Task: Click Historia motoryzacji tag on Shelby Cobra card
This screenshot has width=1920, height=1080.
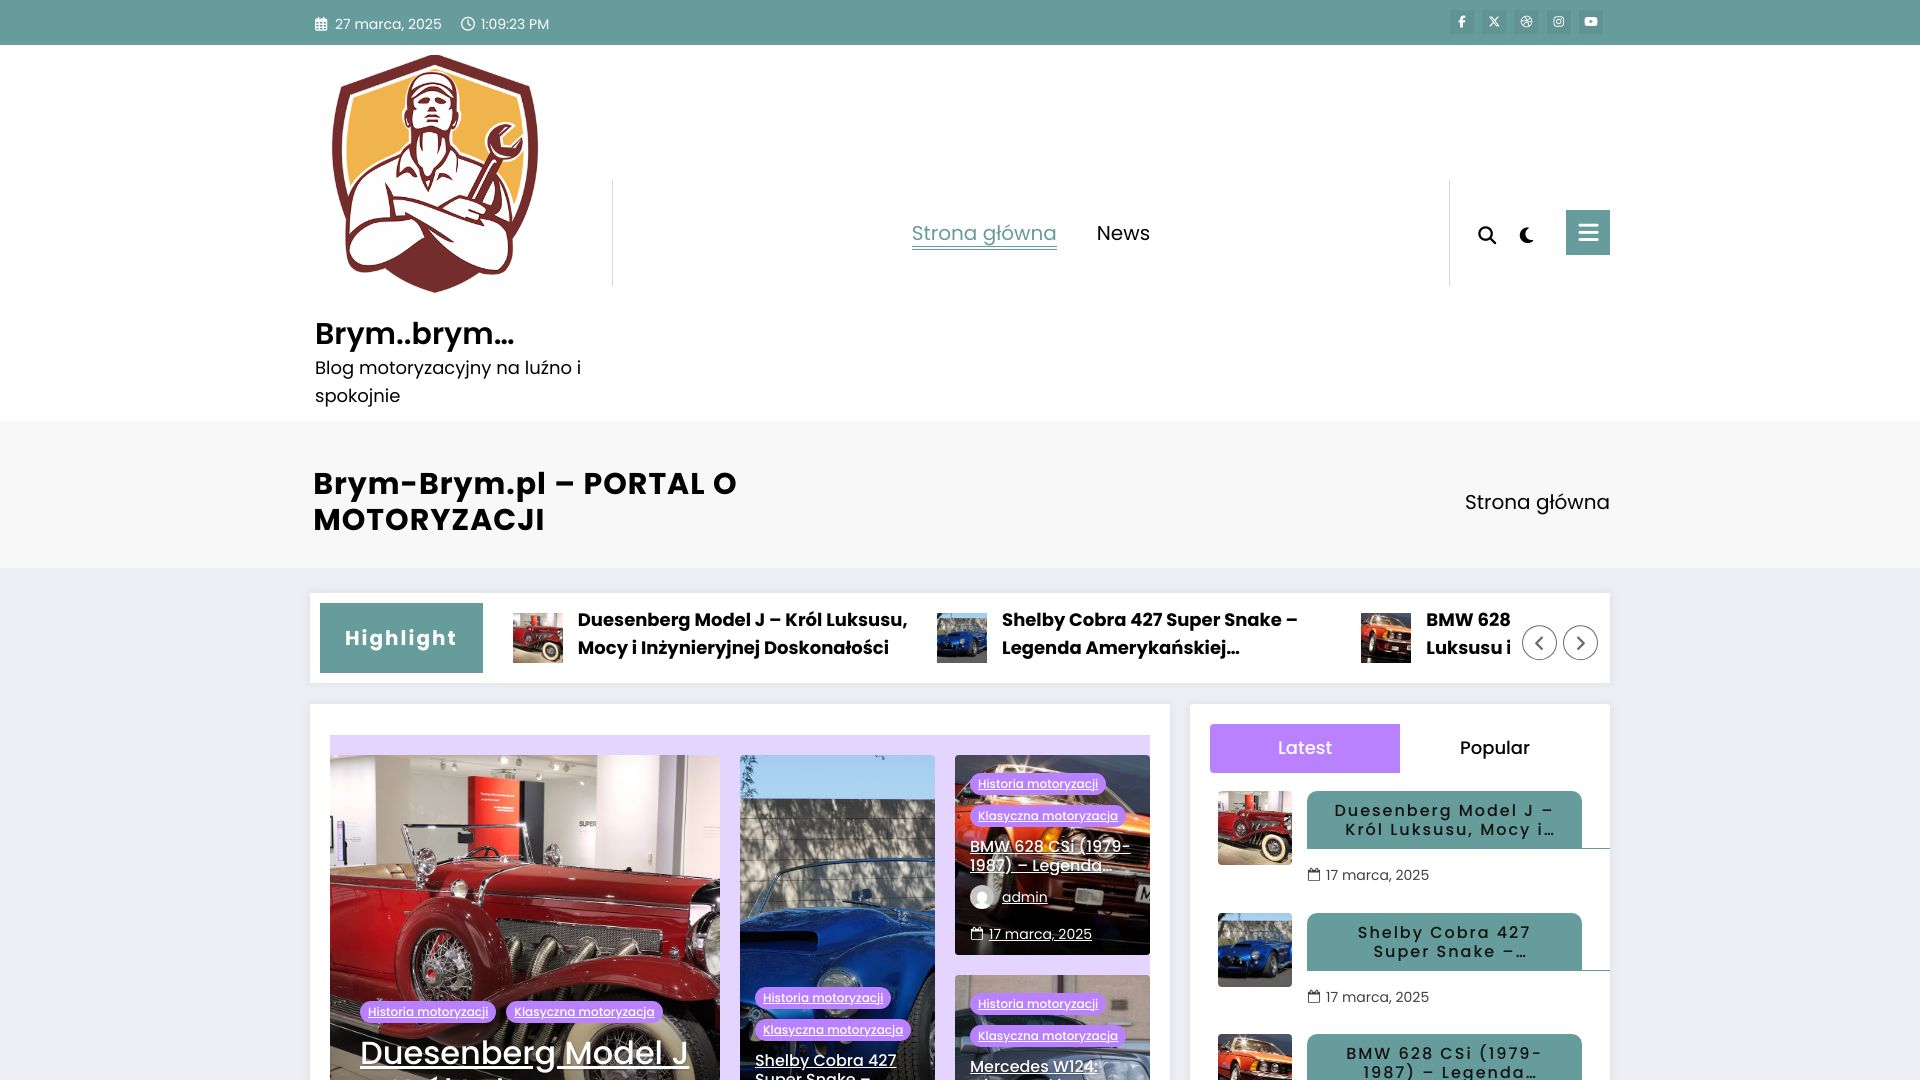Action: [x=823, y=998]
